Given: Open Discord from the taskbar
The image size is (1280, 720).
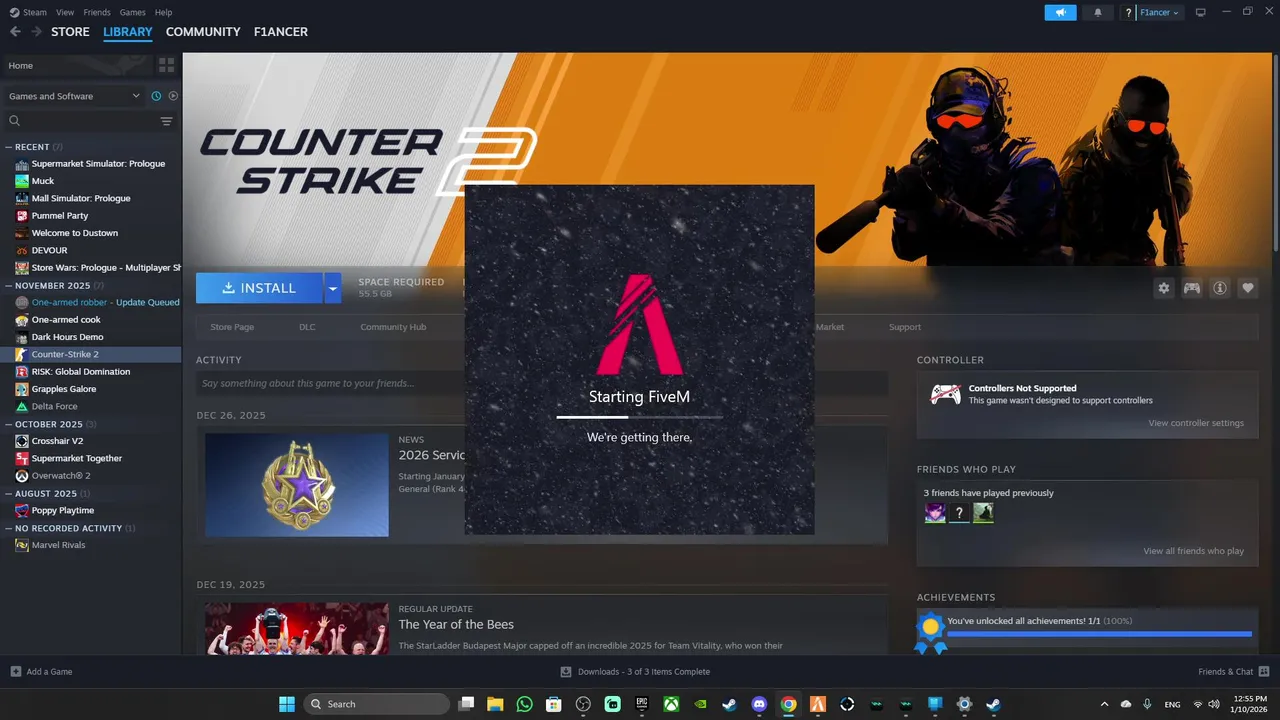Looking at the screenshot, I should 759,704.
